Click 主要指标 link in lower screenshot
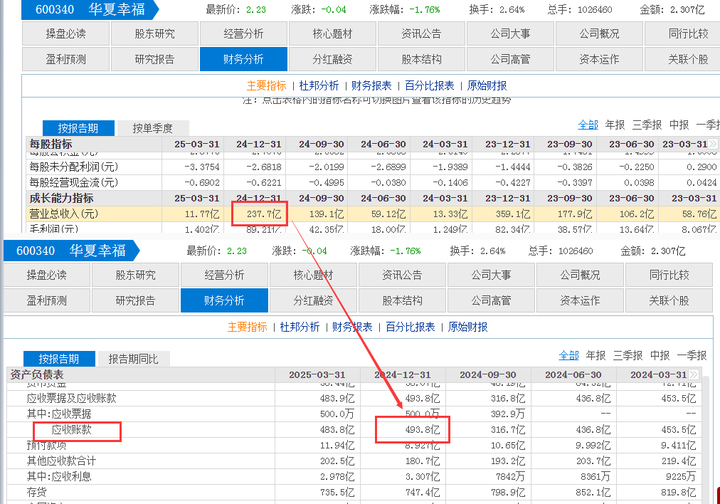720x504 pixels. point(247,327)
